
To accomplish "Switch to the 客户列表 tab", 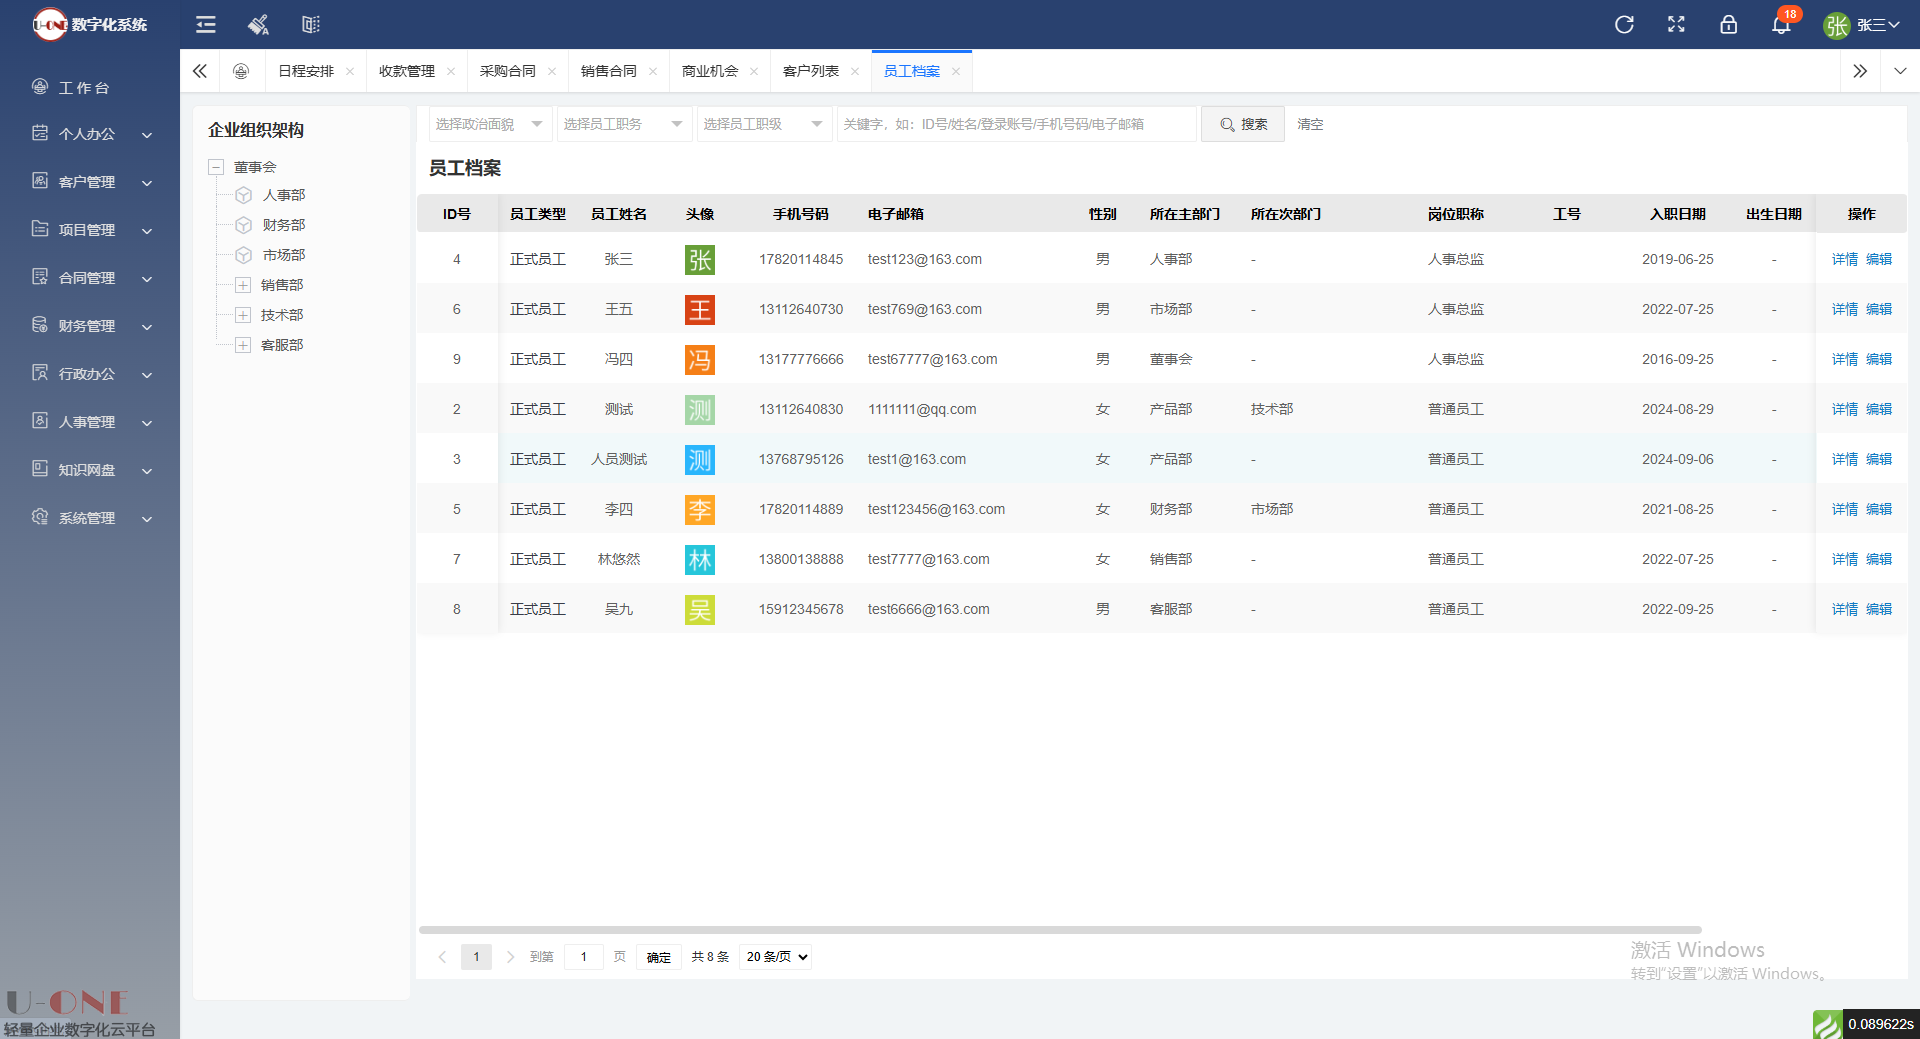I will 811,71.
